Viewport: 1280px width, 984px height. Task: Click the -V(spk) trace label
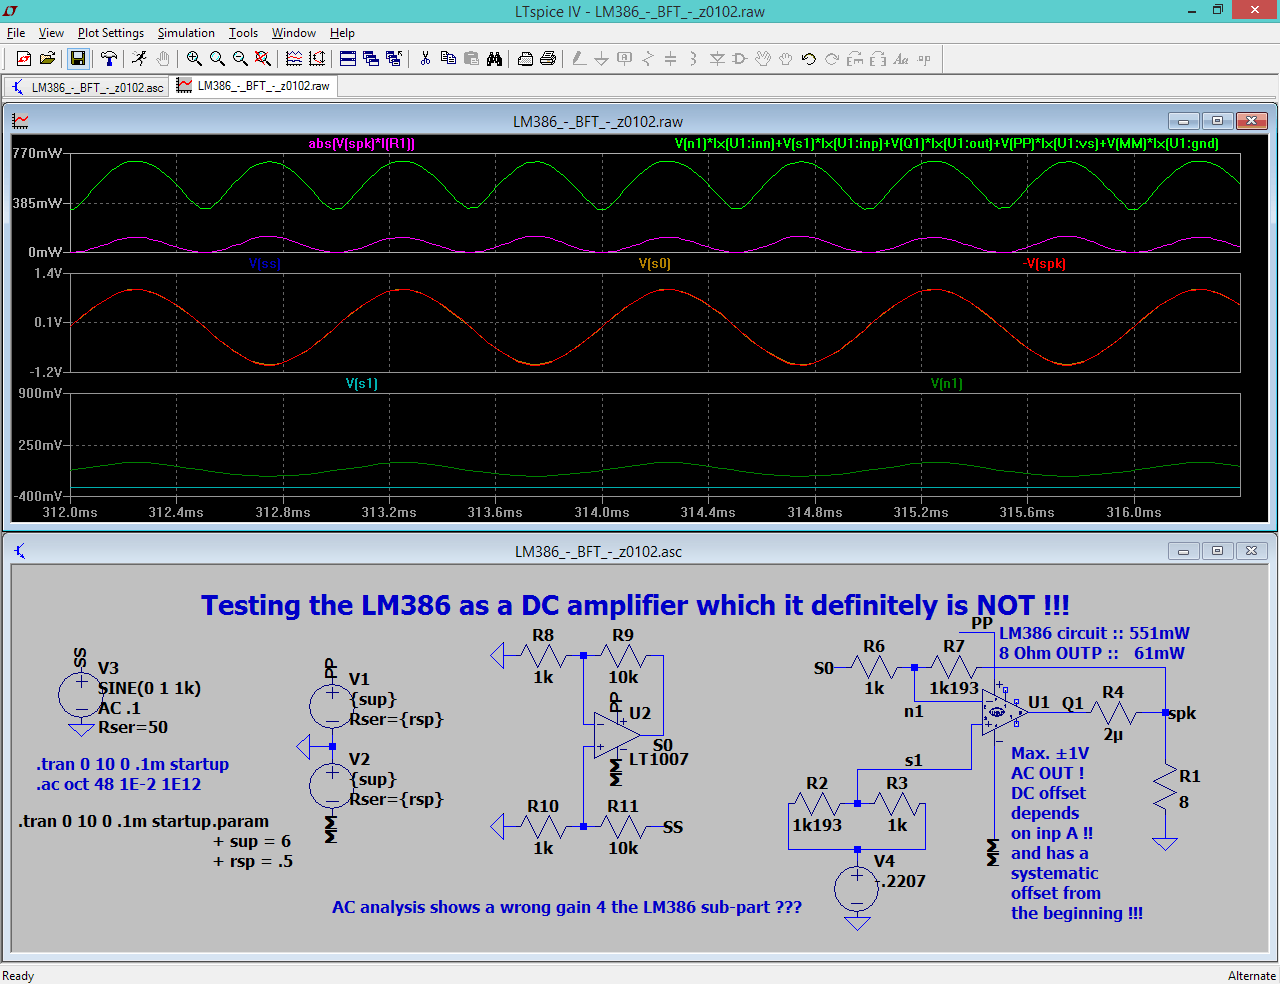click(x=1045, y=264)
